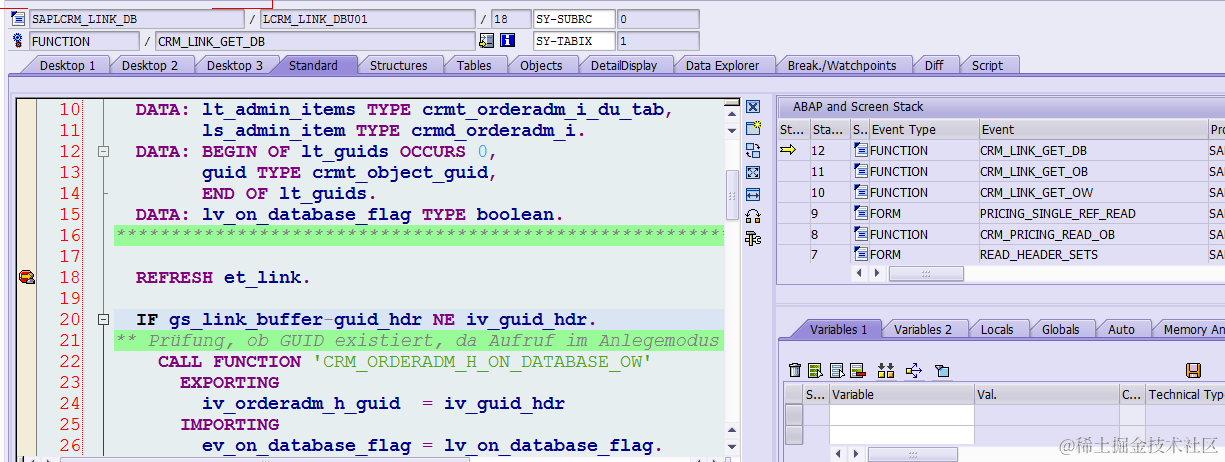Click the yellow arrow active stack indicator
The width and height of the screenshot is (1225, 462).
point(789,150)
